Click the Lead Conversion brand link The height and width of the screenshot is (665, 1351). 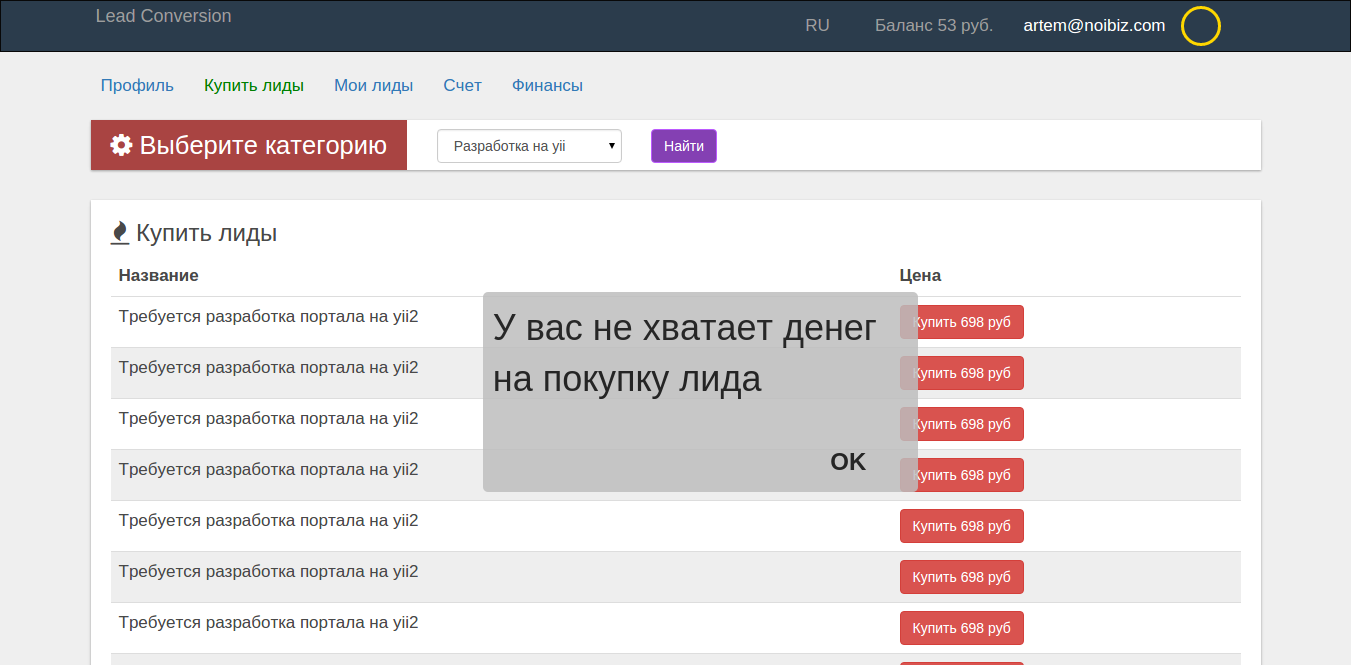coord(164,16)
